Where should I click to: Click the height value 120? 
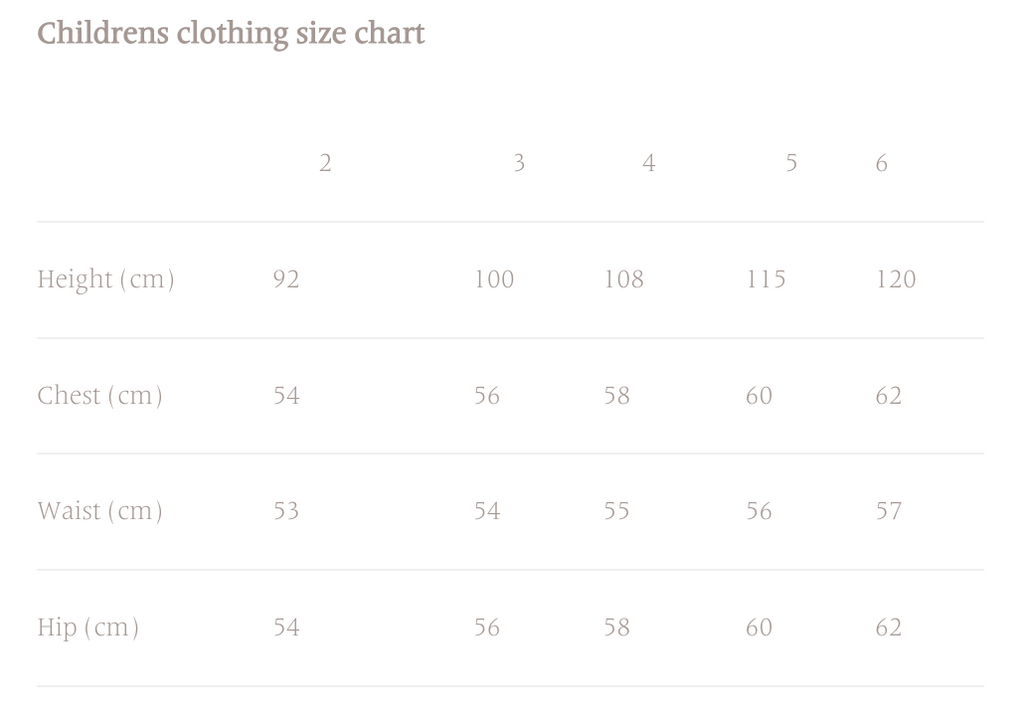point(896,279)
